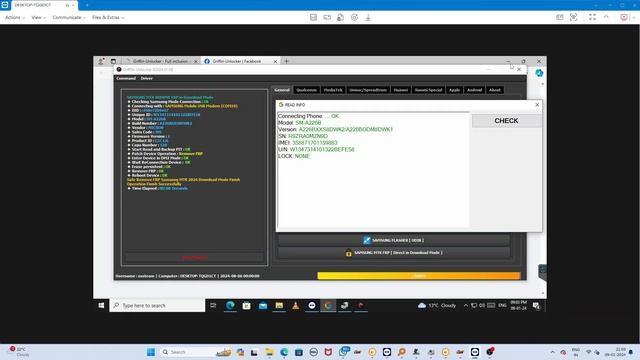The image size is (640, 360).
Task: Click the yellow-orange progress bar
Action: pyautogui.click(x=419, y=276)
